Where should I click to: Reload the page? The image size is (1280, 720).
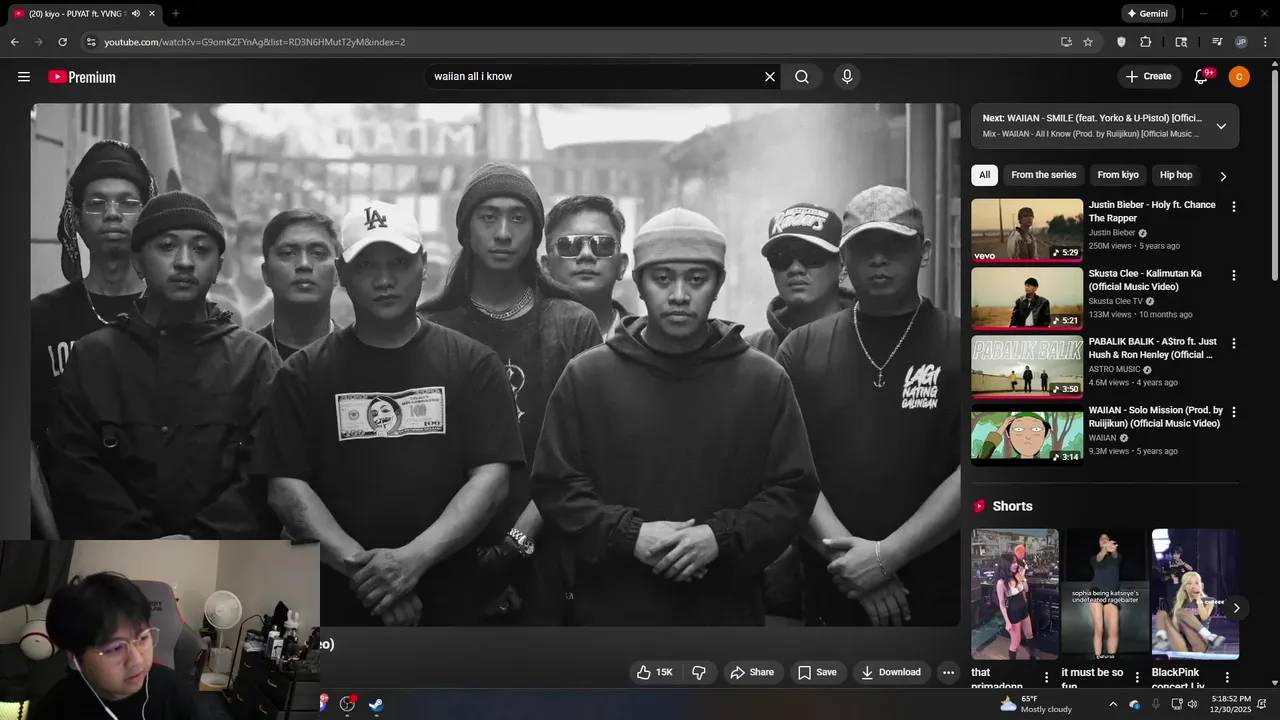62,42
